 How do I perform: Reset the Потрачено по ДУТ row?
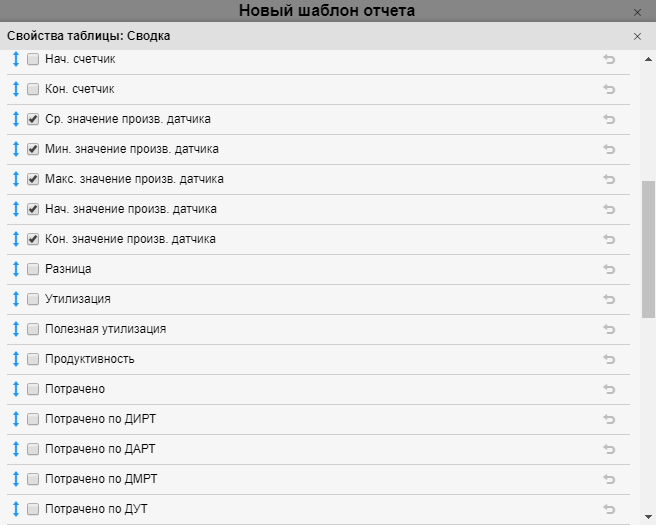609,509
